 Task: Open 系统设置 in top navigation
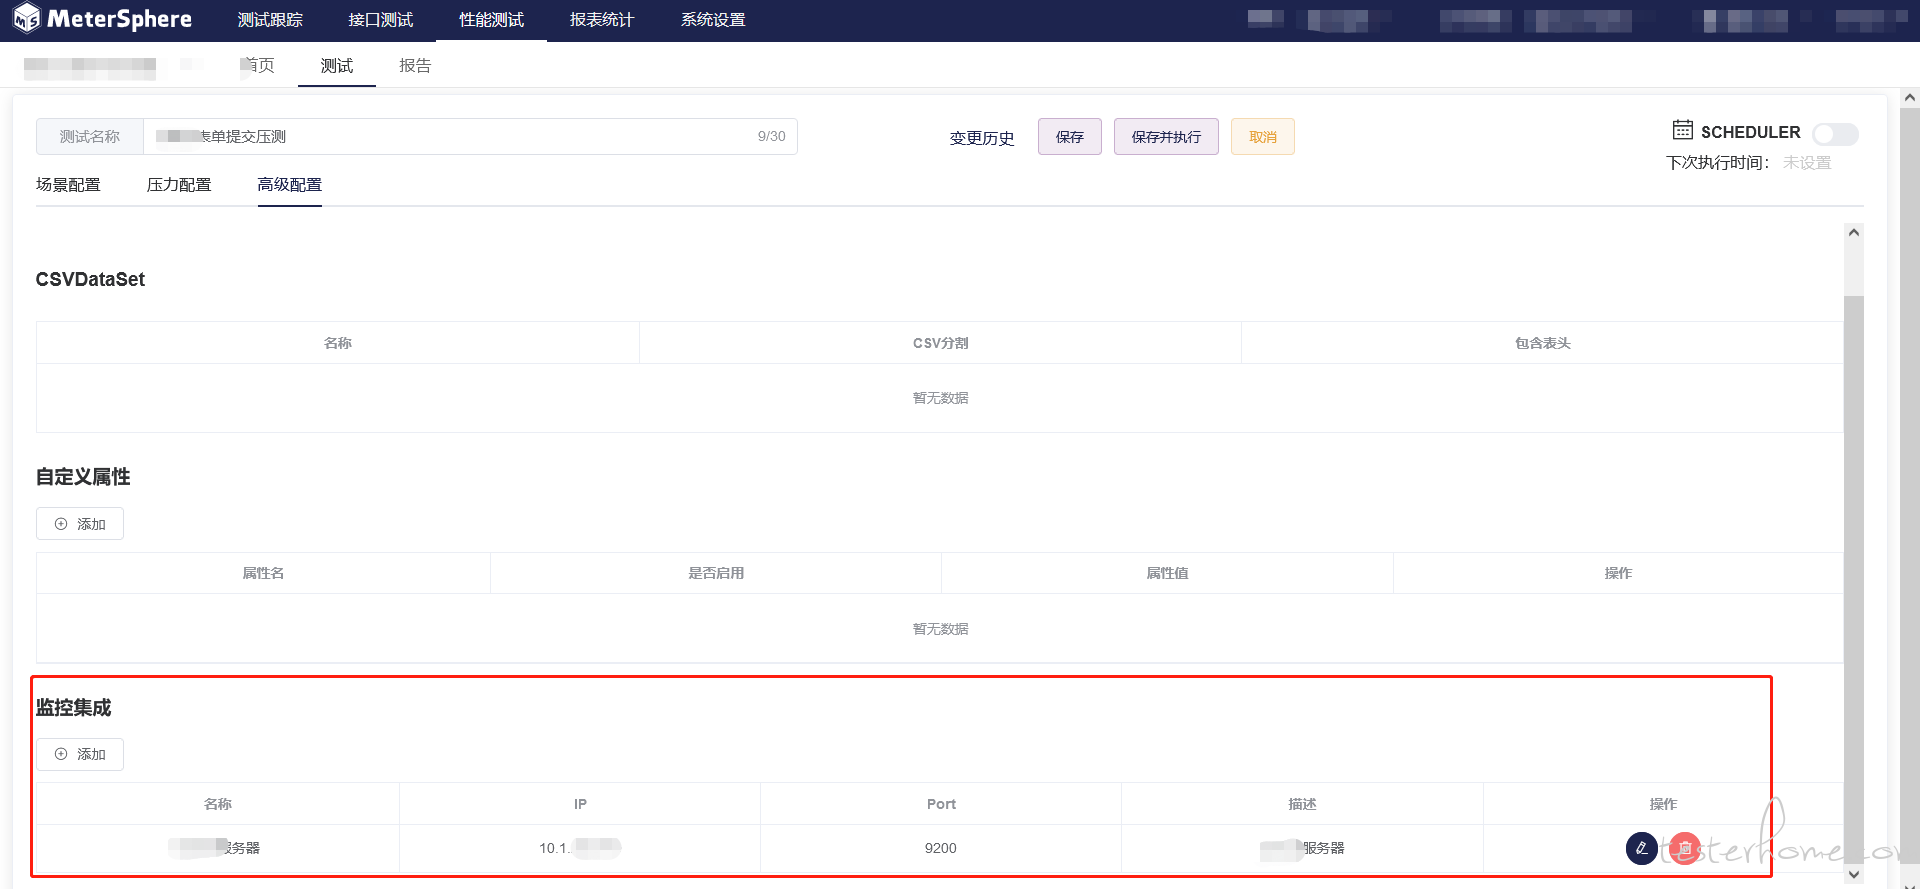click(713, 20)
